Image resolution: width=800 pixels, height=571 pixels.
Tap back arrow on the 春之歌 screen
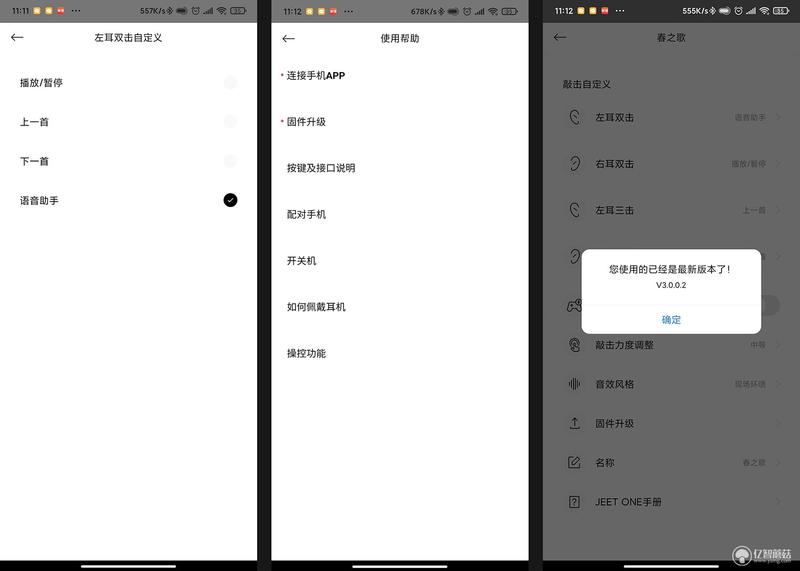pos(560,37)
